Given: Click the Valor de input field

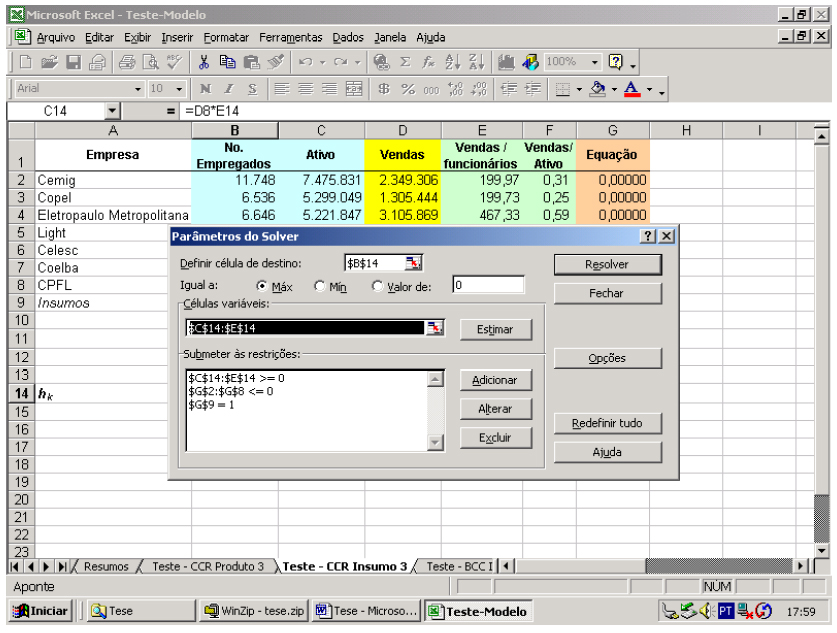Looking at the screenshot, I should point(487,286).
